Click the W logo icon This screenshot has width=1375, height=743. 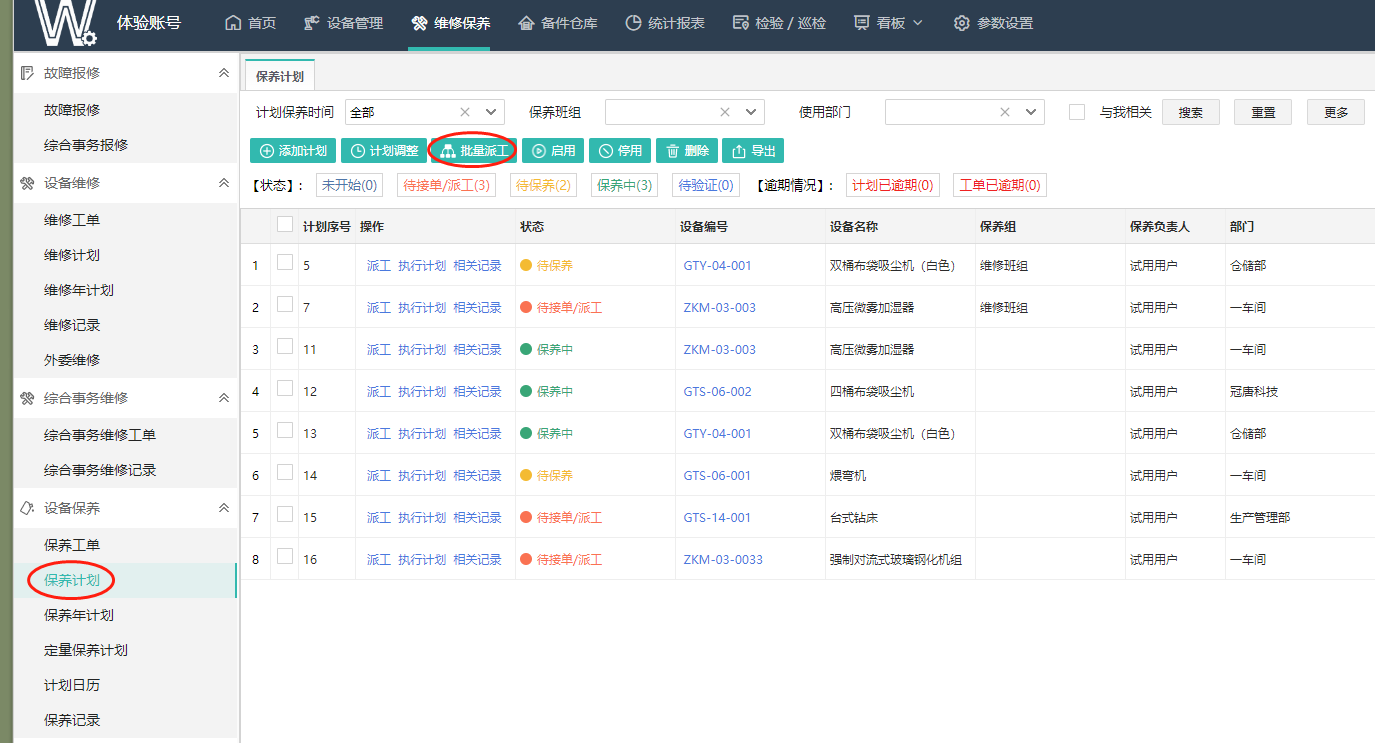(65, 23)
